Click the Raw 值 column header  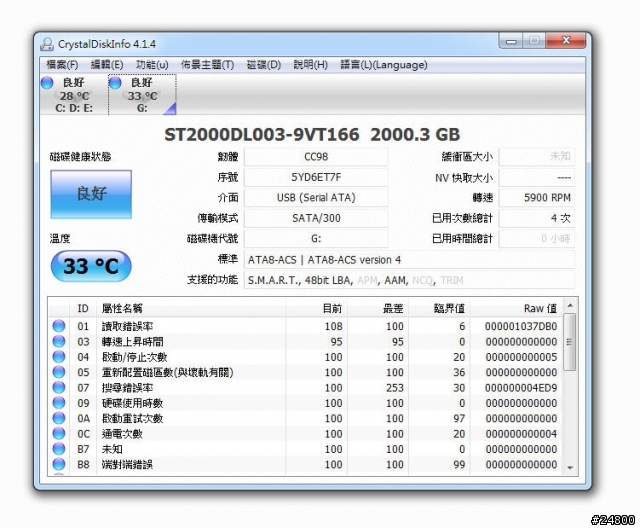click(x=516, y=308)
